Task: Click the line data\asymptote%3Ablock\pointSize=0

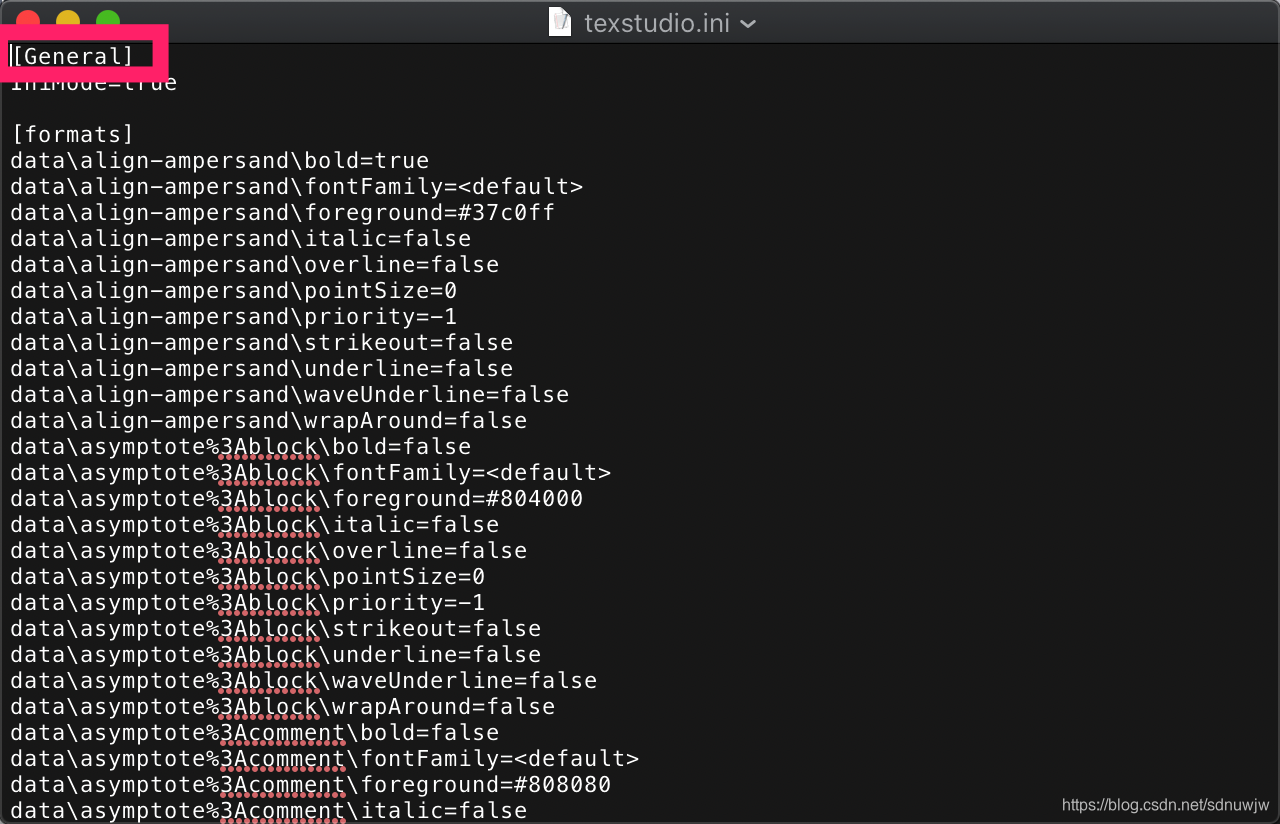Action: 248,577
